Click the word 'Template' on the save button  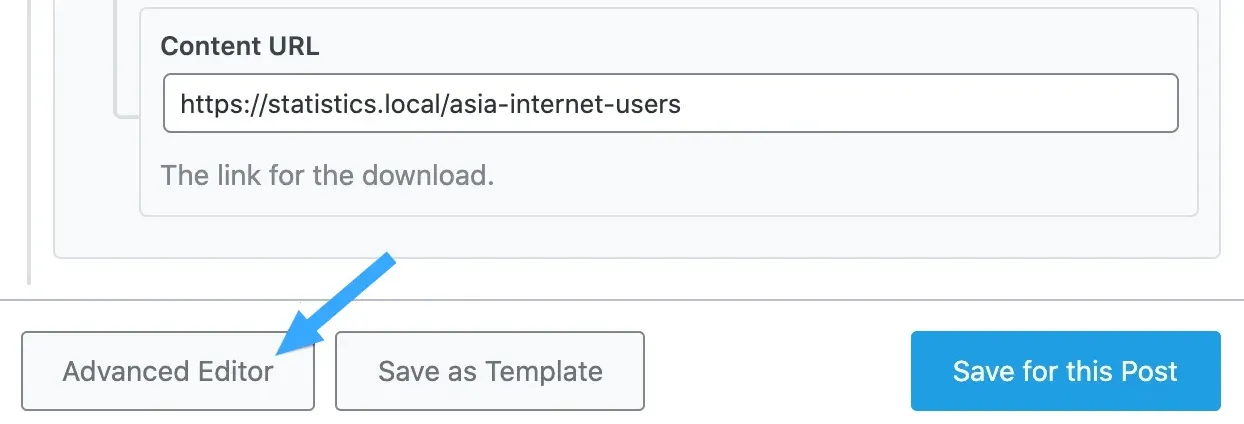pos(544,371)
